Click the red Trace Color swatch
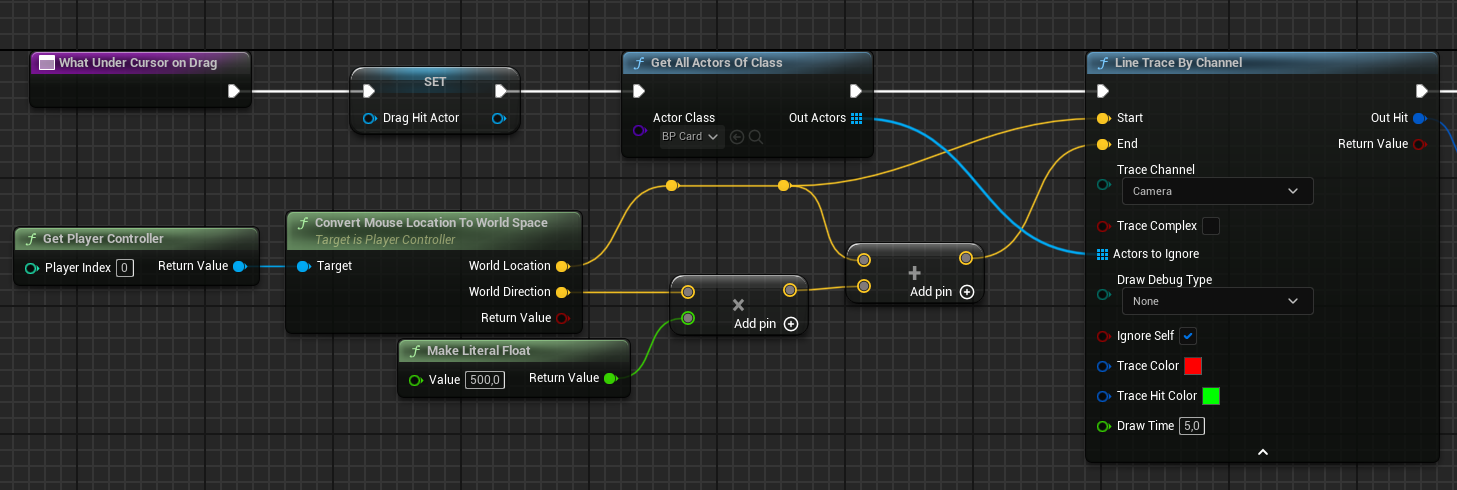The image size is (1457, 490). point(1192,366)
